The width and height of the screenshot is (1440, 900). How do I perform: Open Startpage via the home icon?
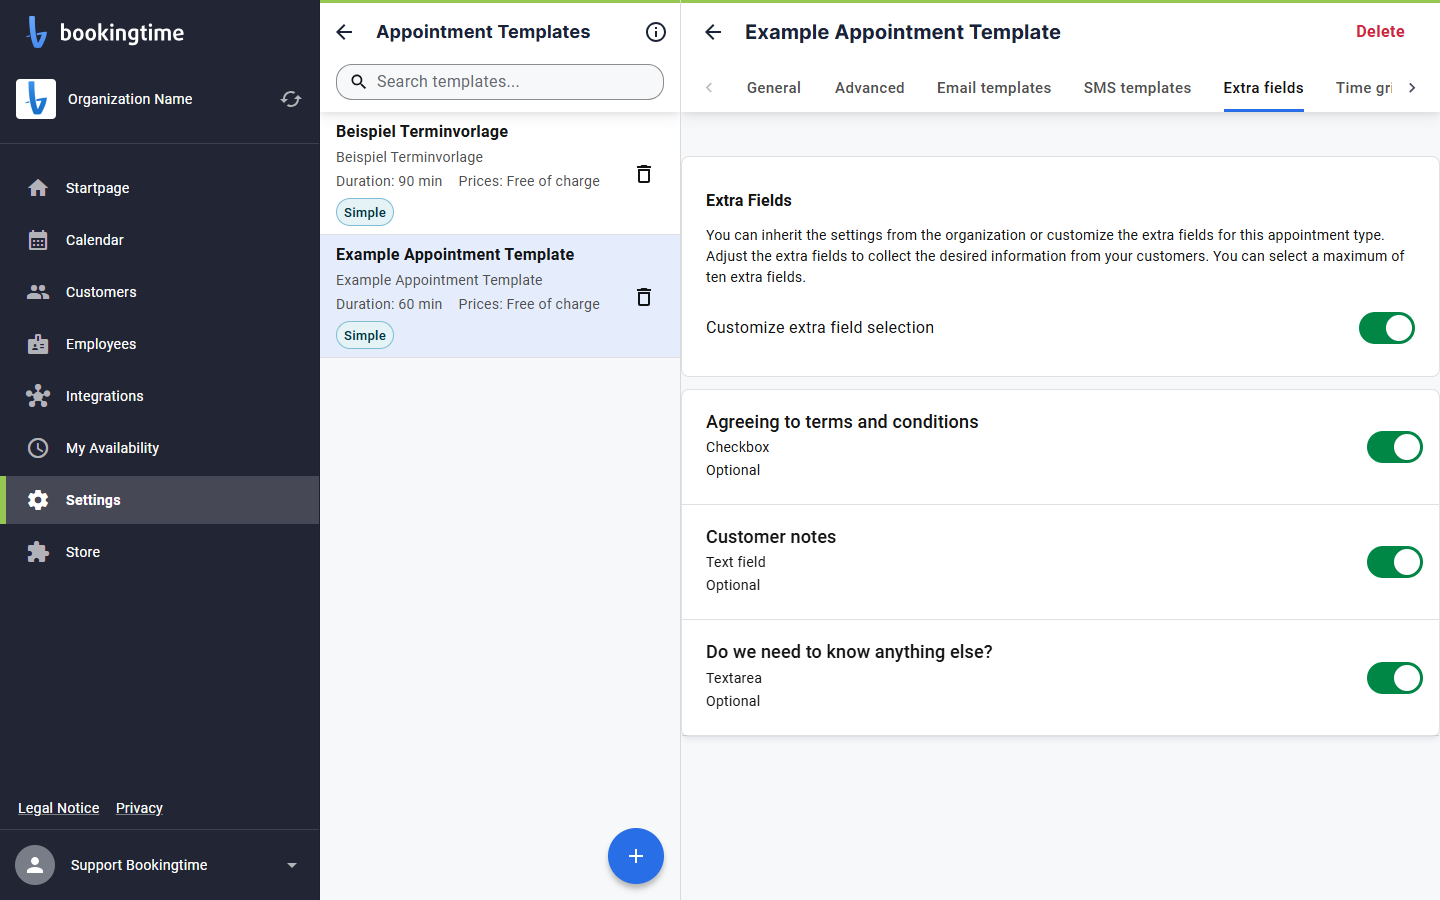tap(38, 188)
